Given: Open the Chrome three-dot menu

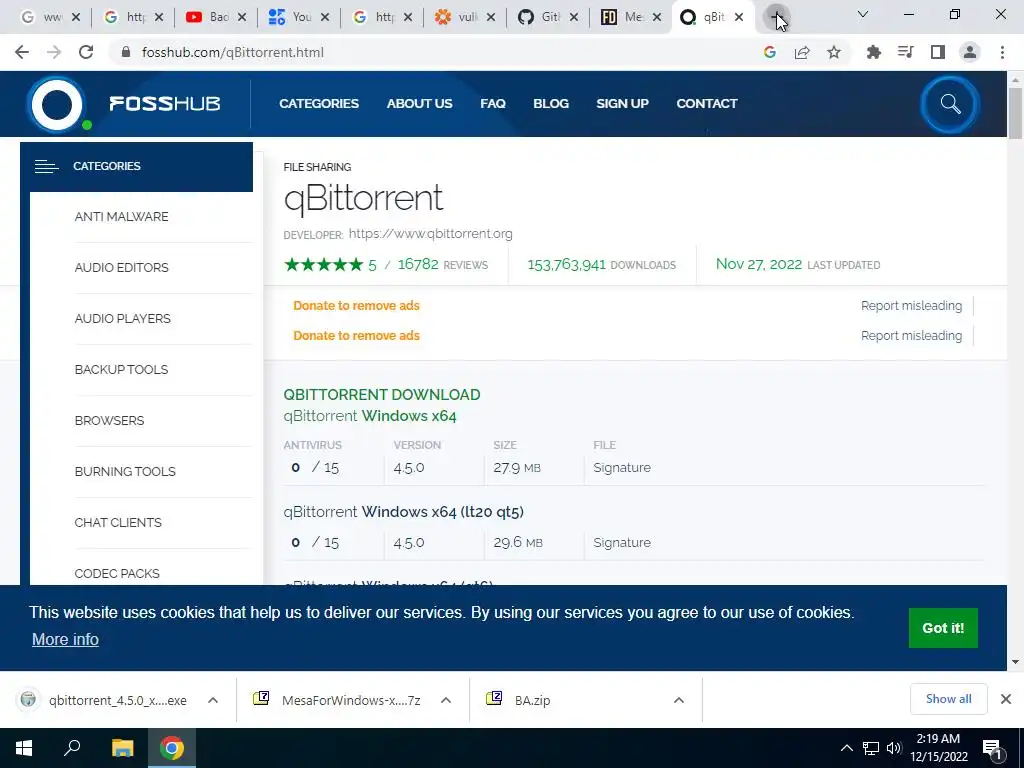Looking at the screenshot, I should [x=1002, y=52].
